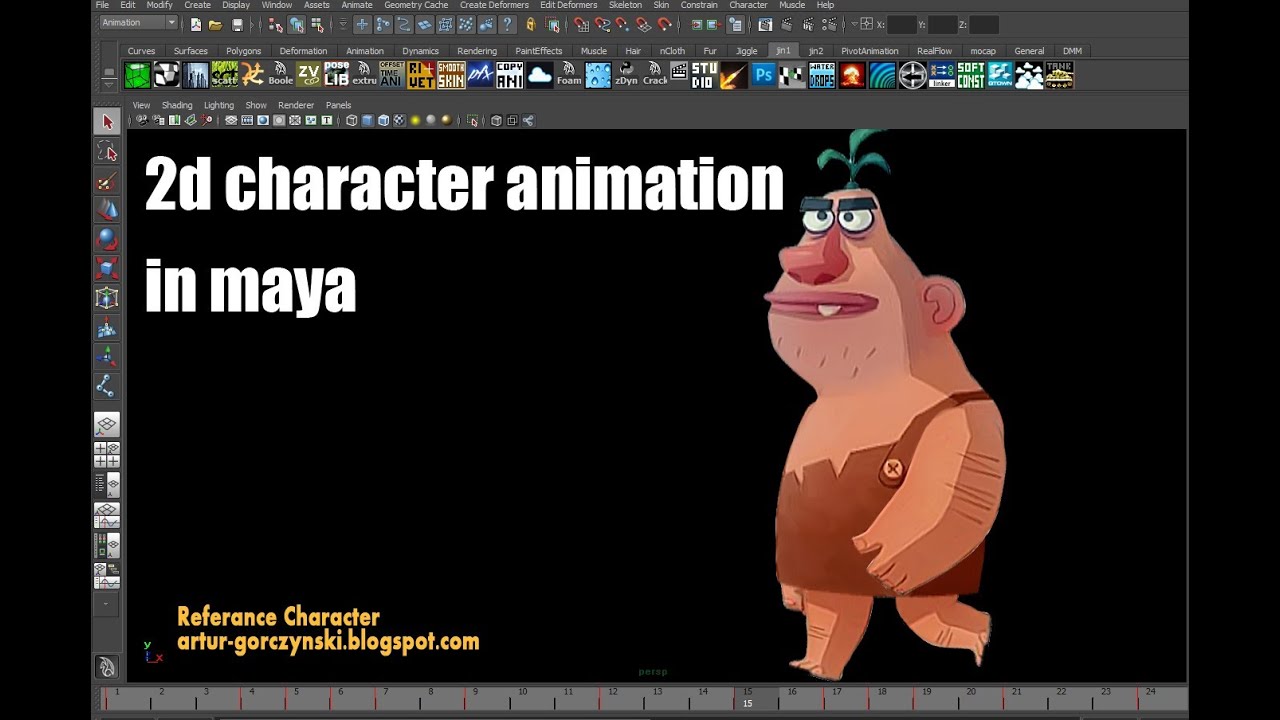Open the Skeleton menu
Screen dimensions: 1280x720
(x=626, y=5)
